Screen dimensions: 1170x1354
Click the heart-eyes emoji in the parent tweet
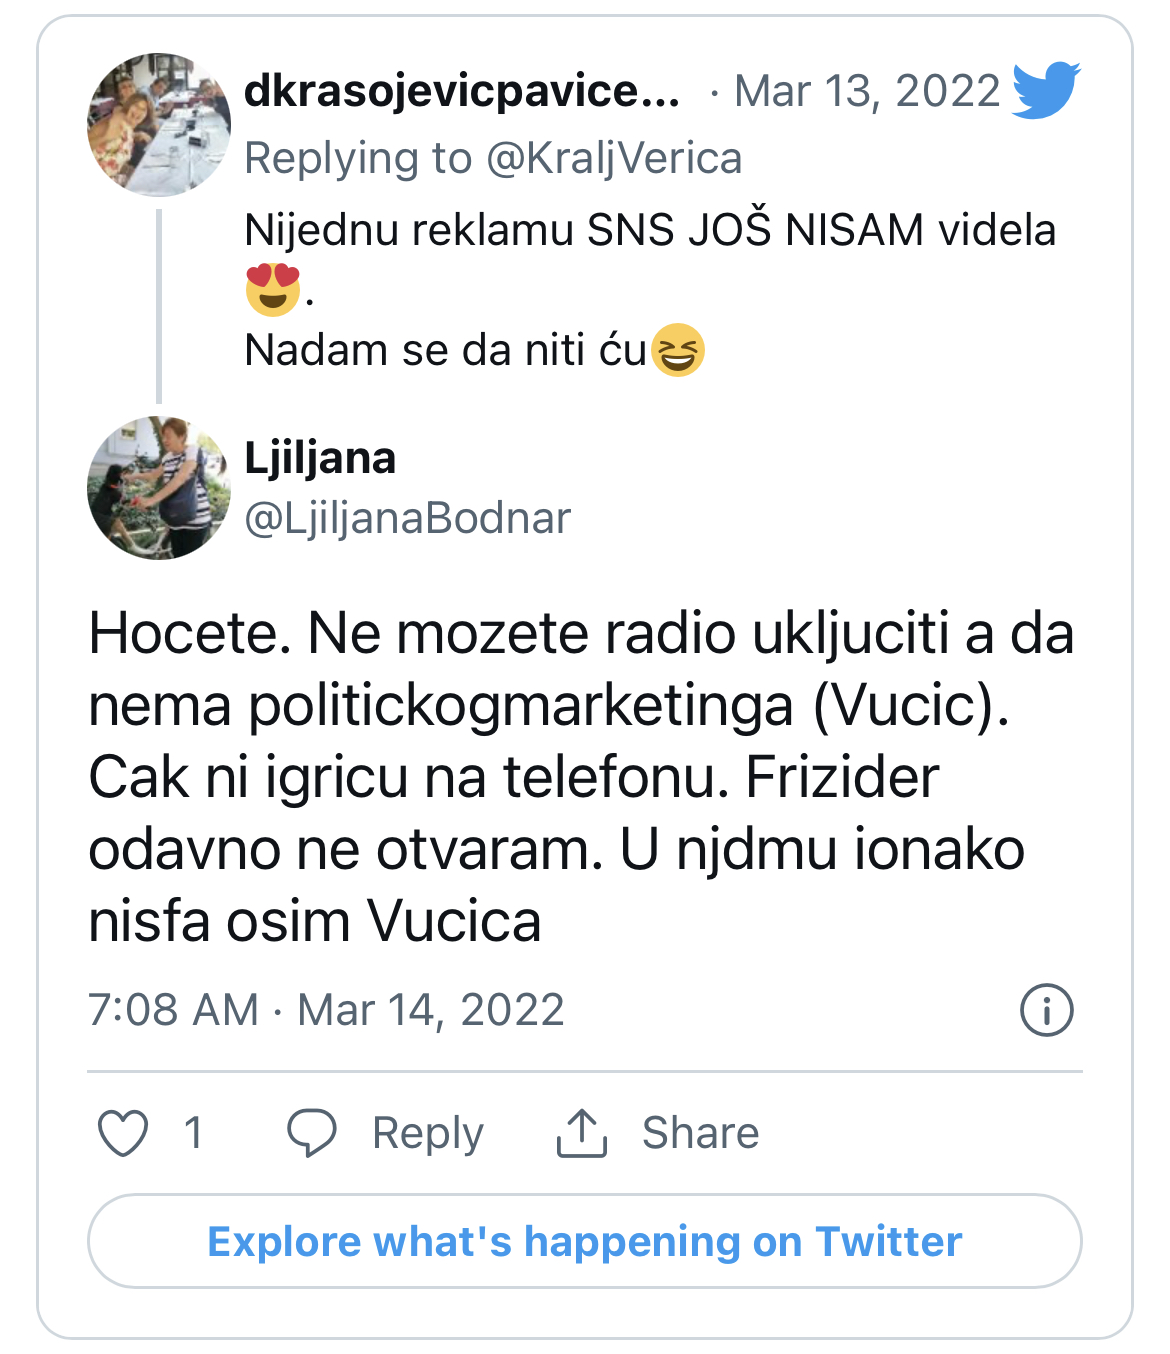click(273, 289)
